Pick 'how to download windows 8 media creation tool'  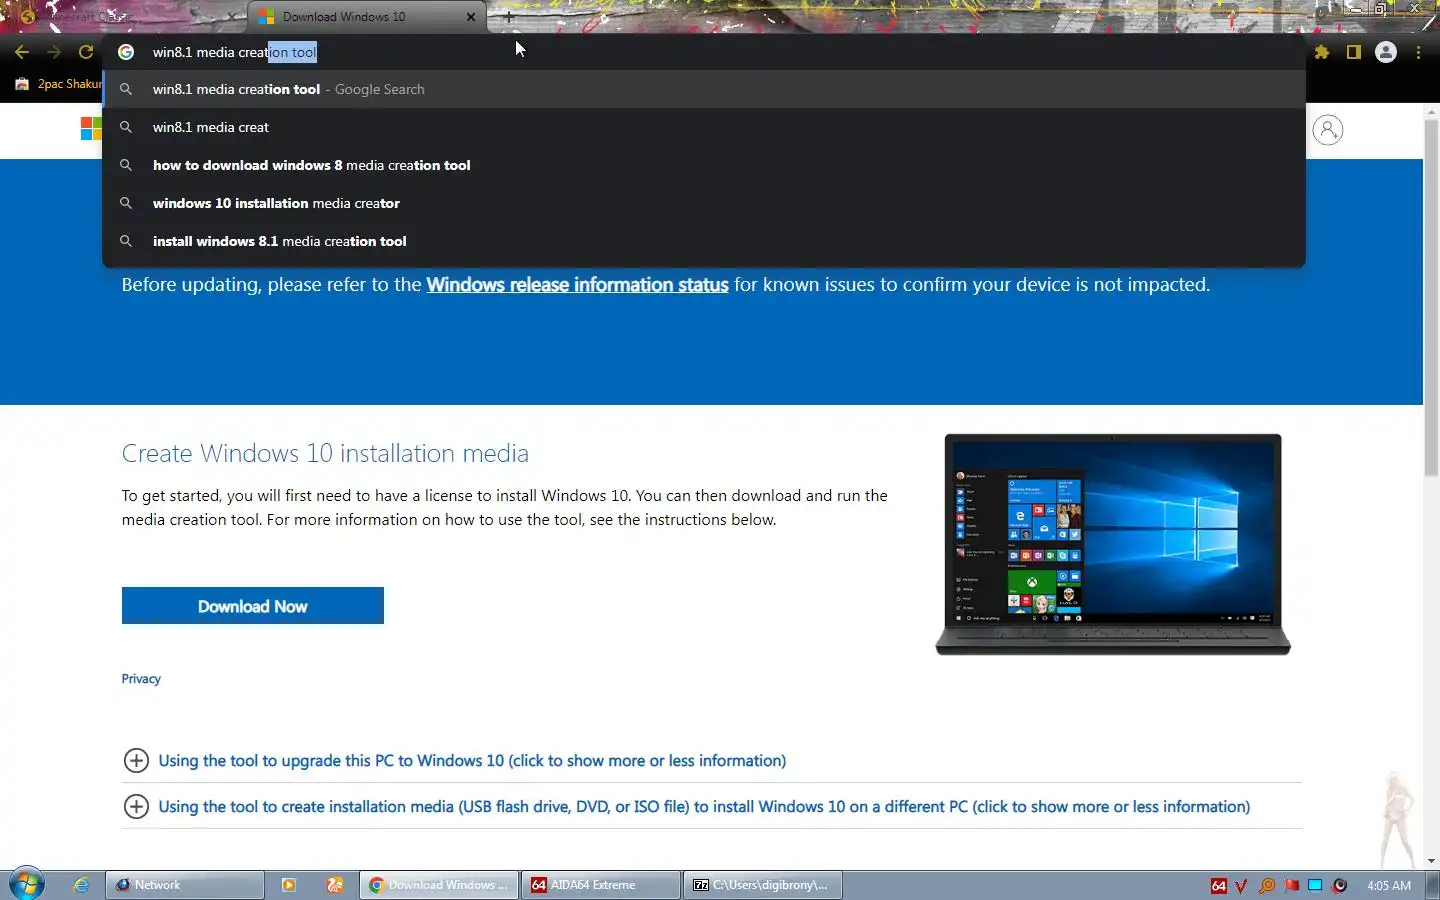pyautogui.click(x=704, y=165)
